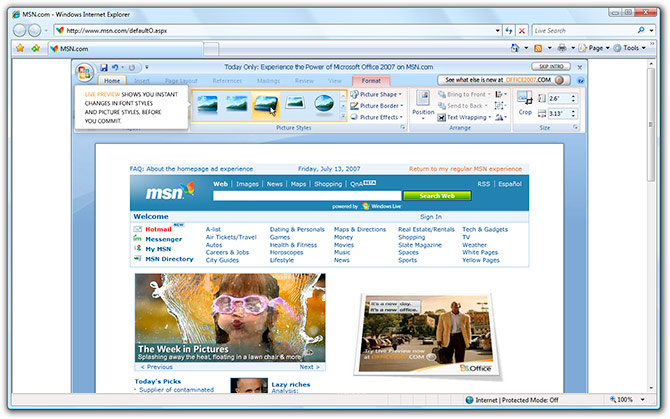Click the Print icon in IE toolbar
Image resolution: width=670 pixels, height=419 pixels.
pos(562,48)
